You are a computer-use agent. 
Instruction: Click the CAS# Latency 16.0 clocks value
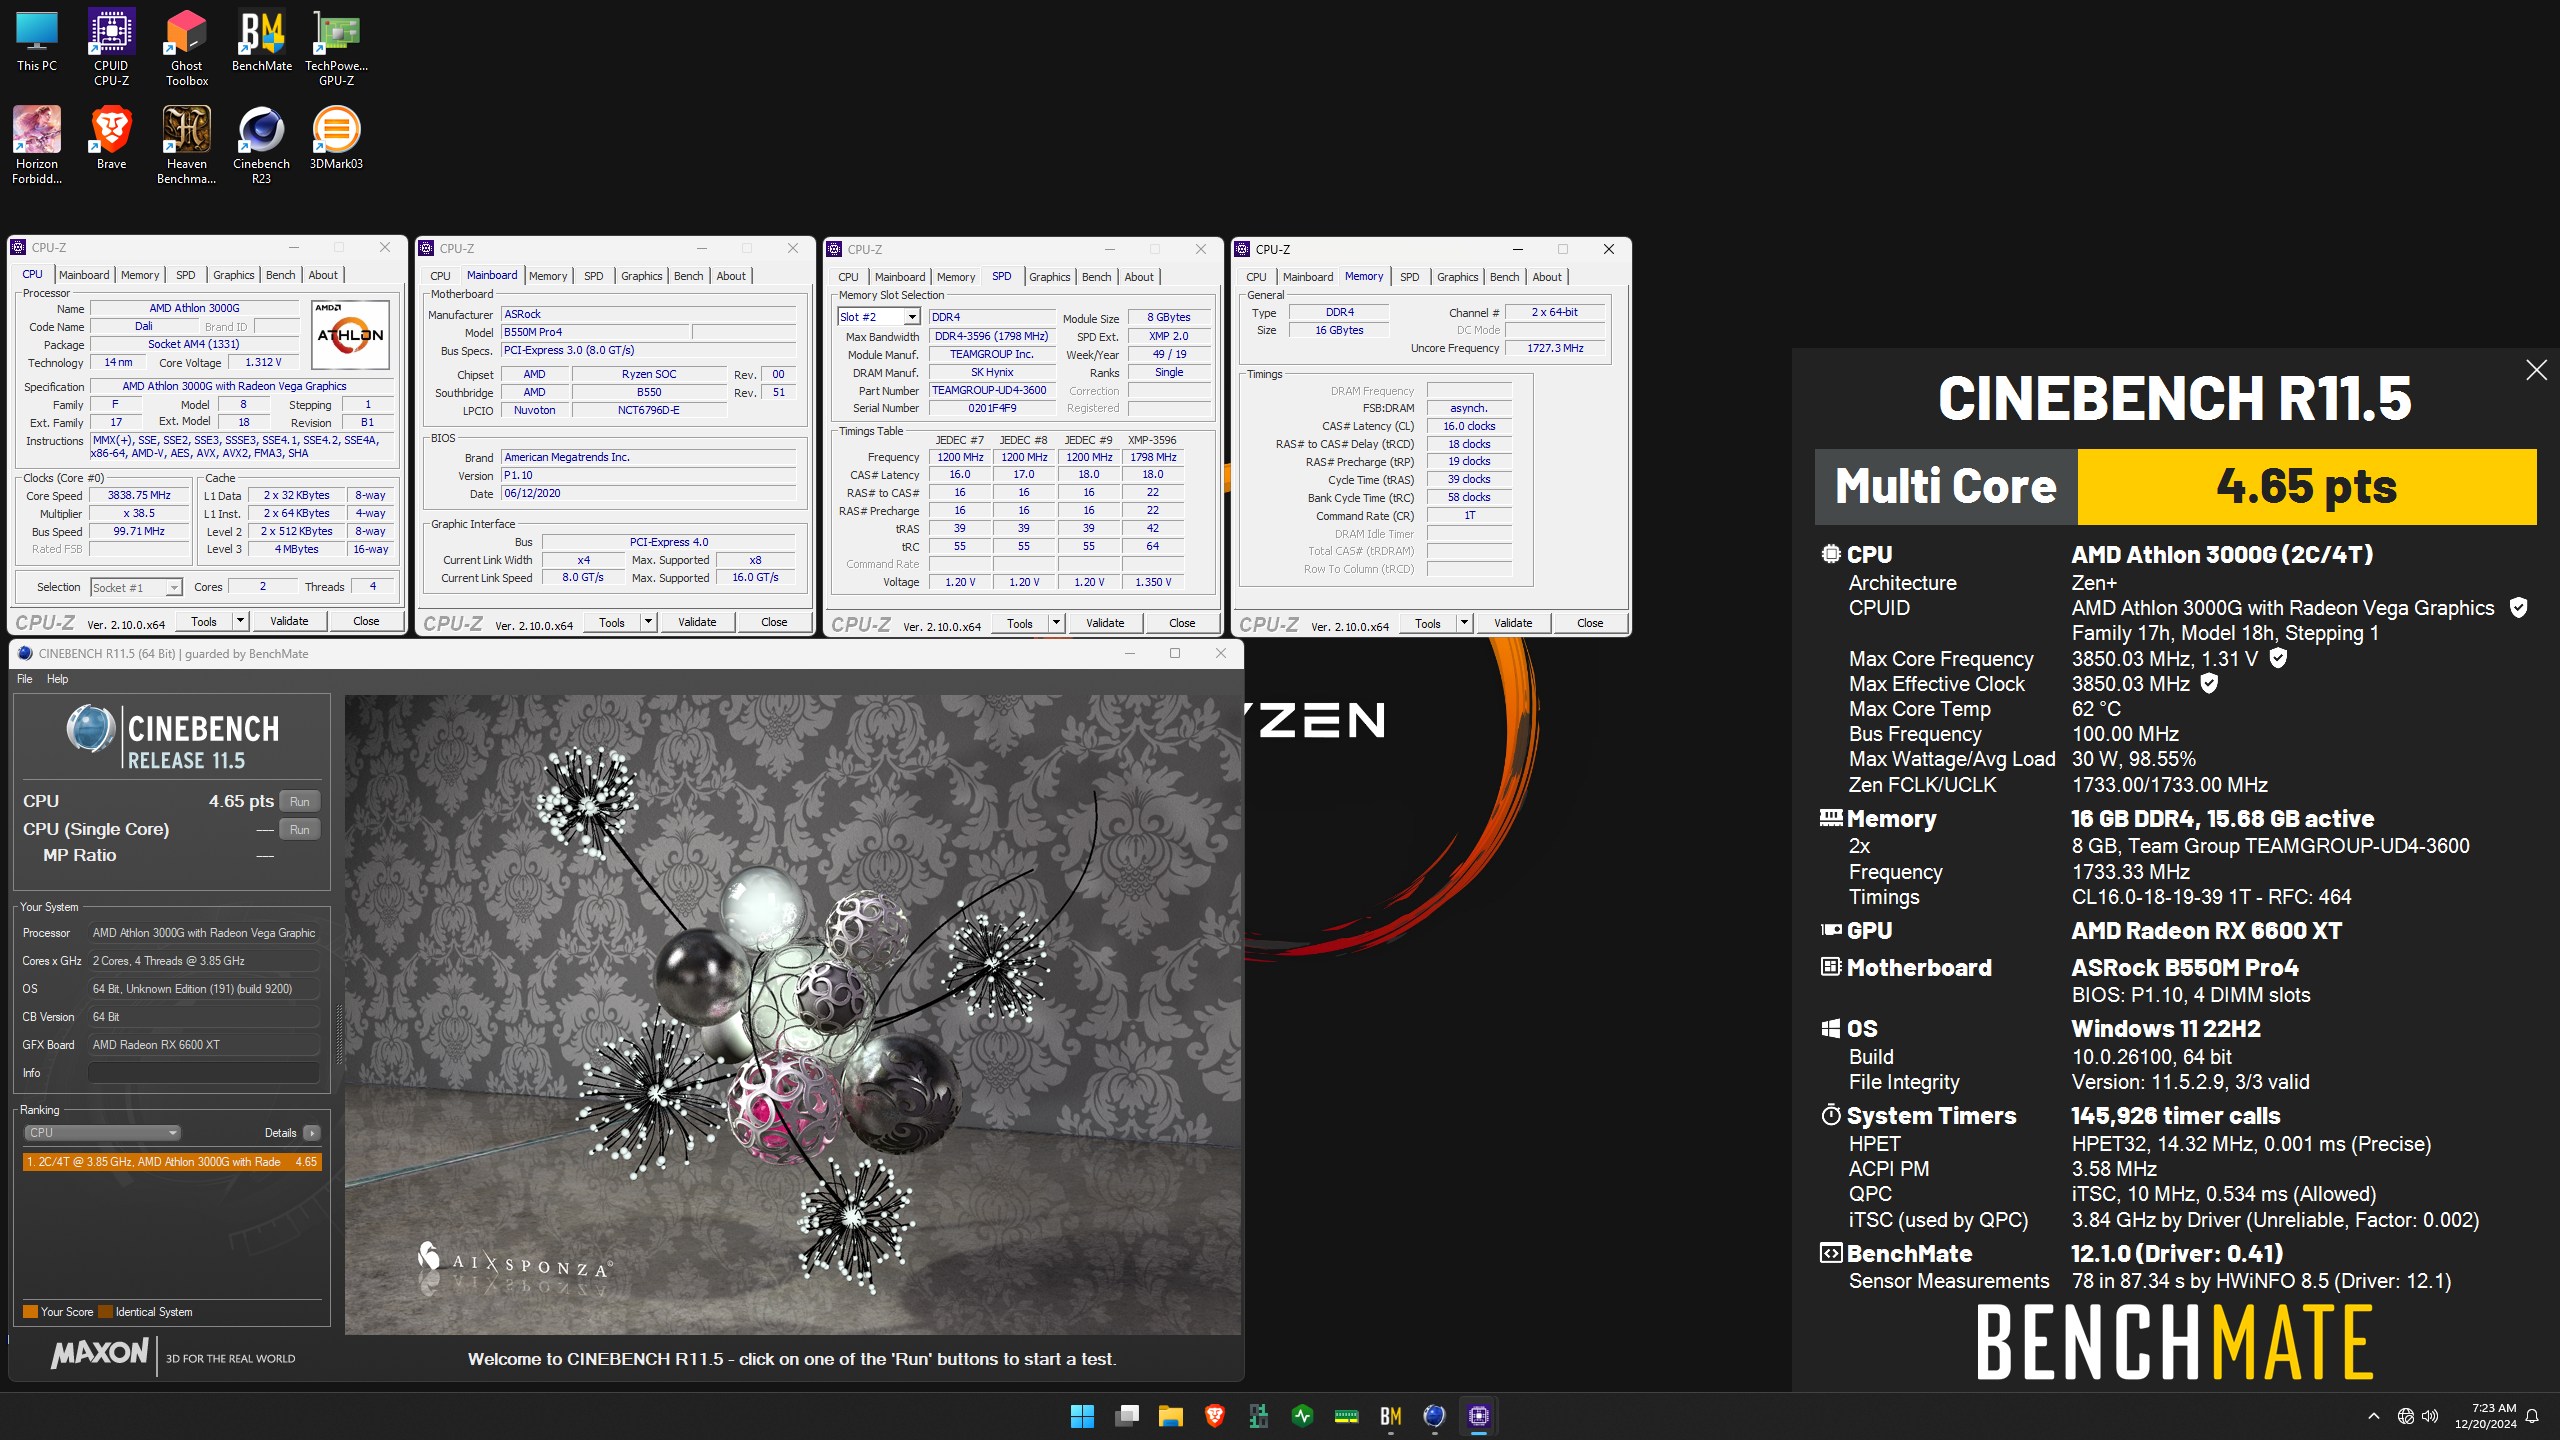coord(1469,426)
